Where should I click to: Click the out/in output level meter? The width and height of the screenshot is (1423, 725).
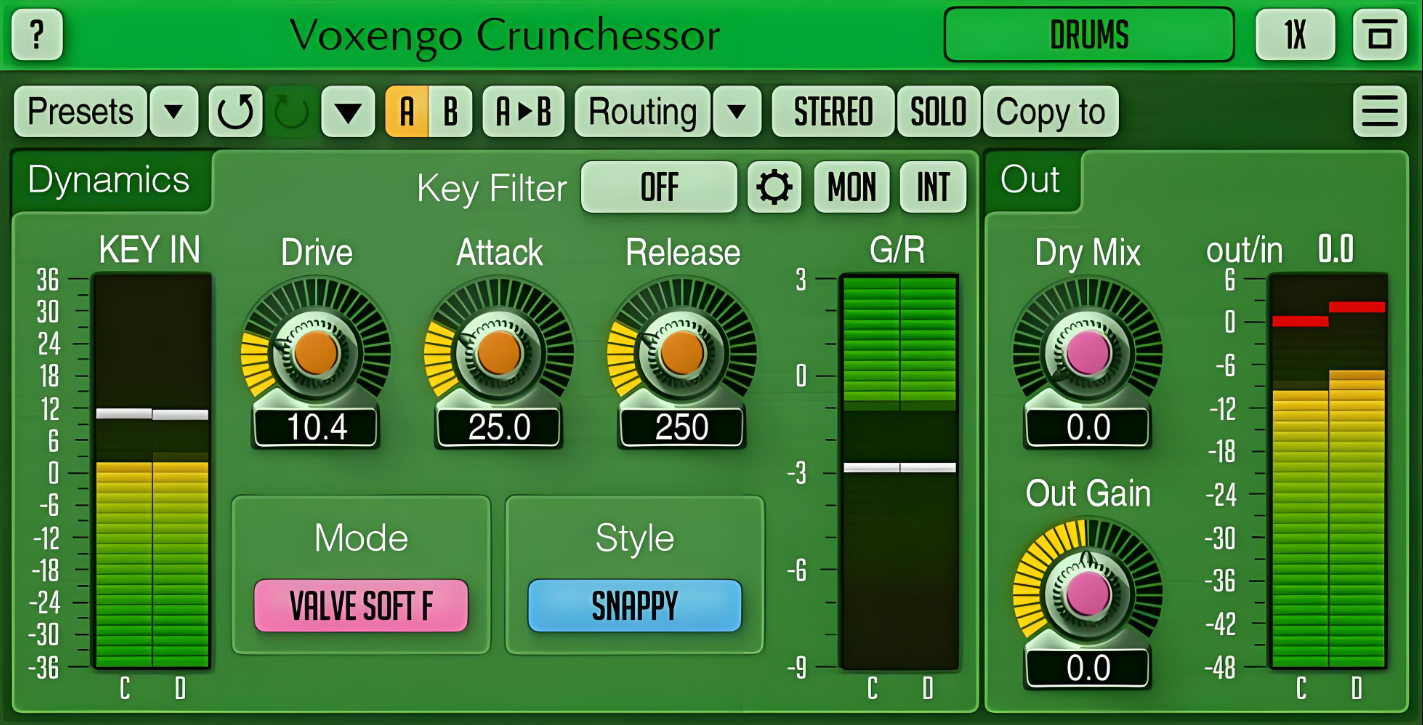(1328, 471)
